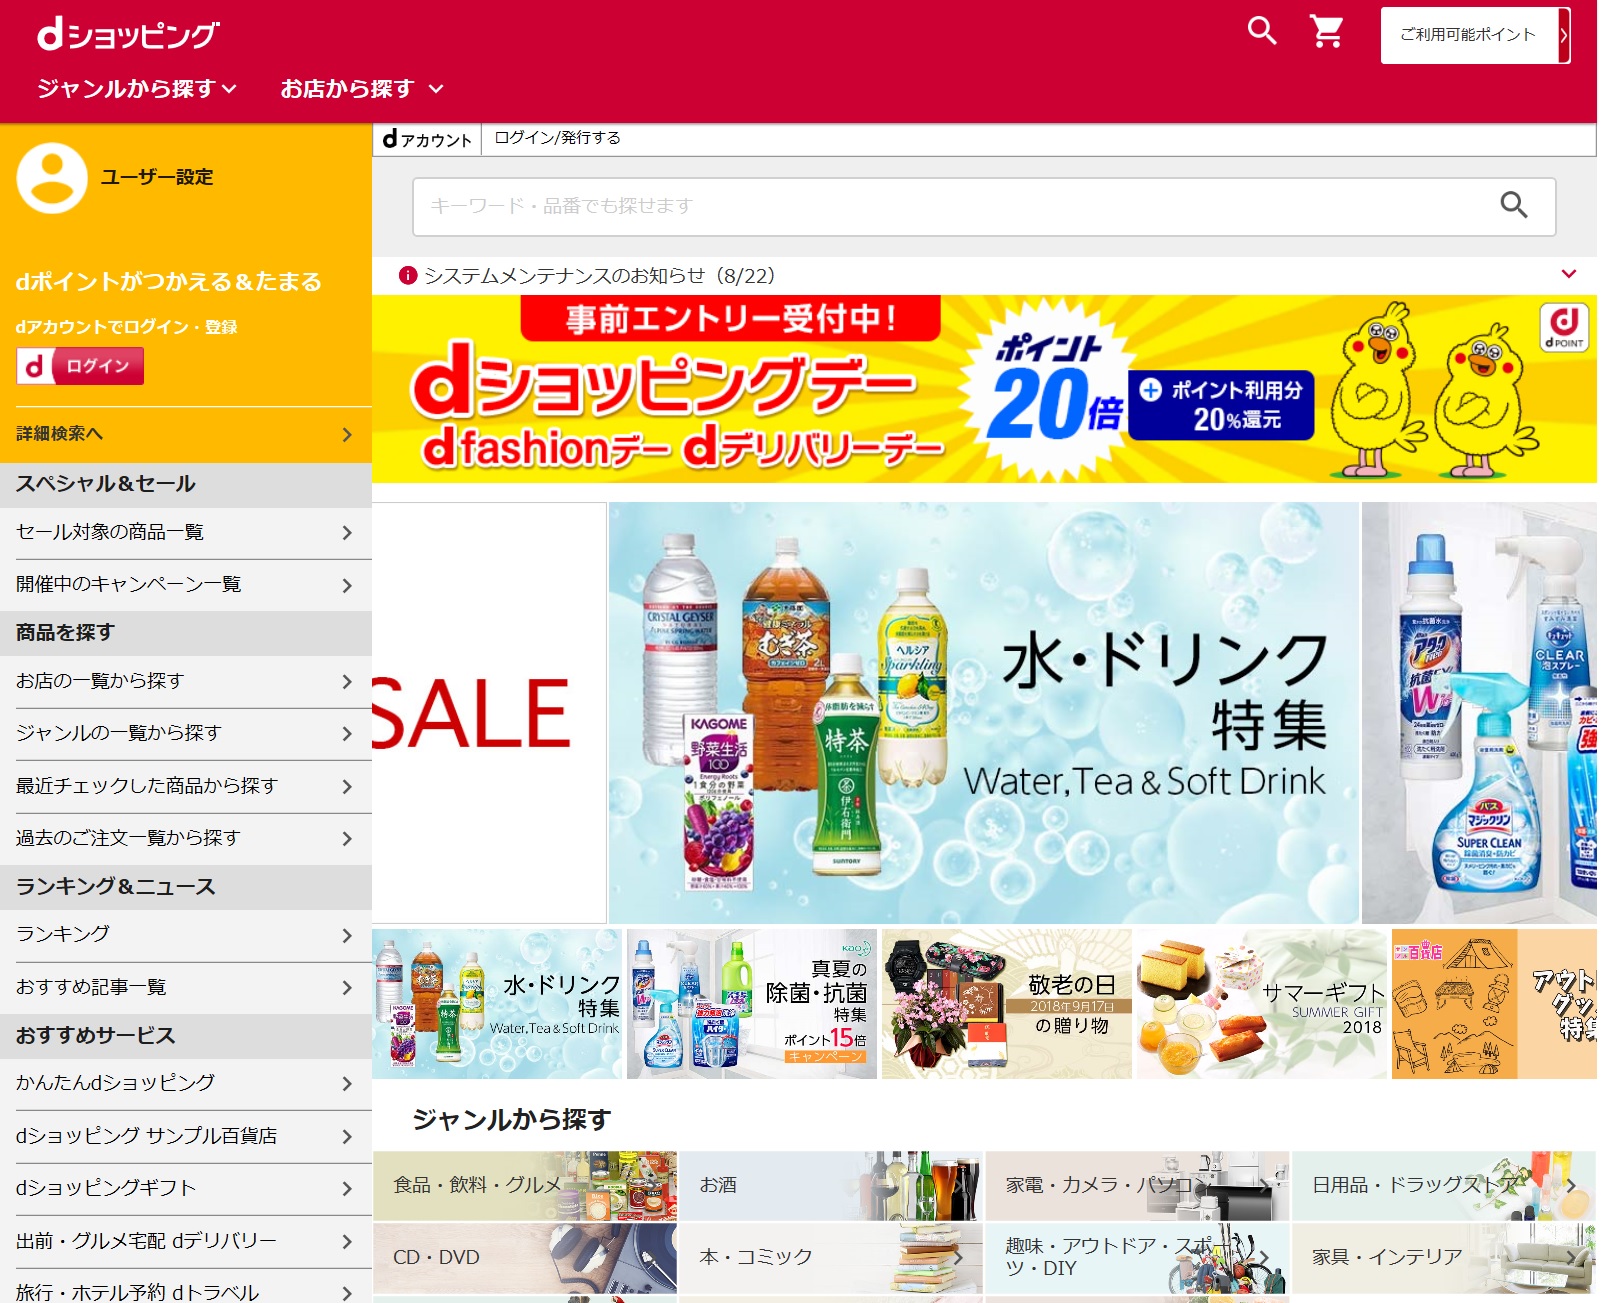Select the 真夏の除菌・抗菌特集 thumbnail
This screenshot has width=1610, height=1303.
tap(751, 1004)
